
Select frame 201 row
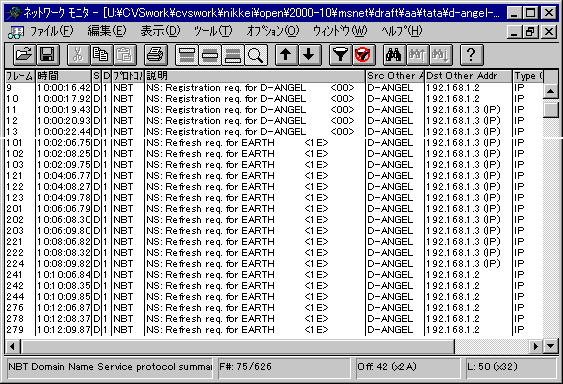(274, 209)
